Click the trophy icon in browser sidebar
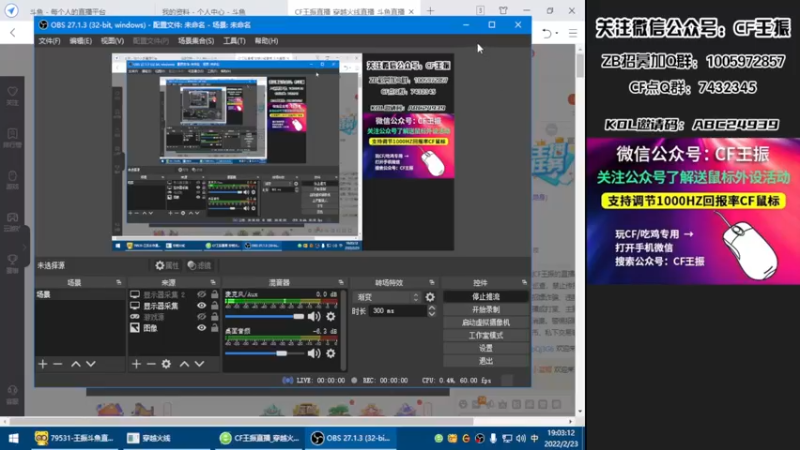This screenshot has width=800, height=450. click(12, 260)
